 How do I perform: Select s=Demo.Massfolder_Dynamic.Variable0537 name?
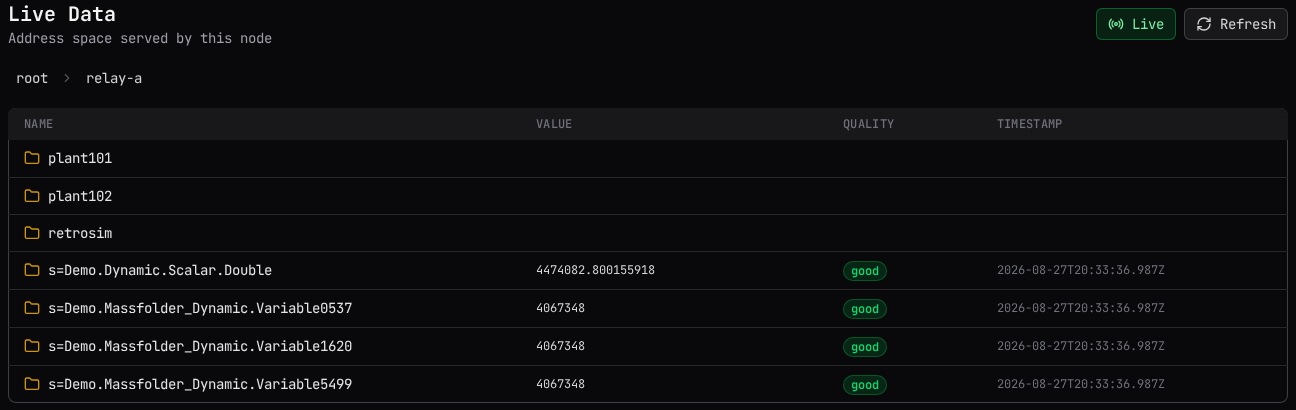coord(200,308)
